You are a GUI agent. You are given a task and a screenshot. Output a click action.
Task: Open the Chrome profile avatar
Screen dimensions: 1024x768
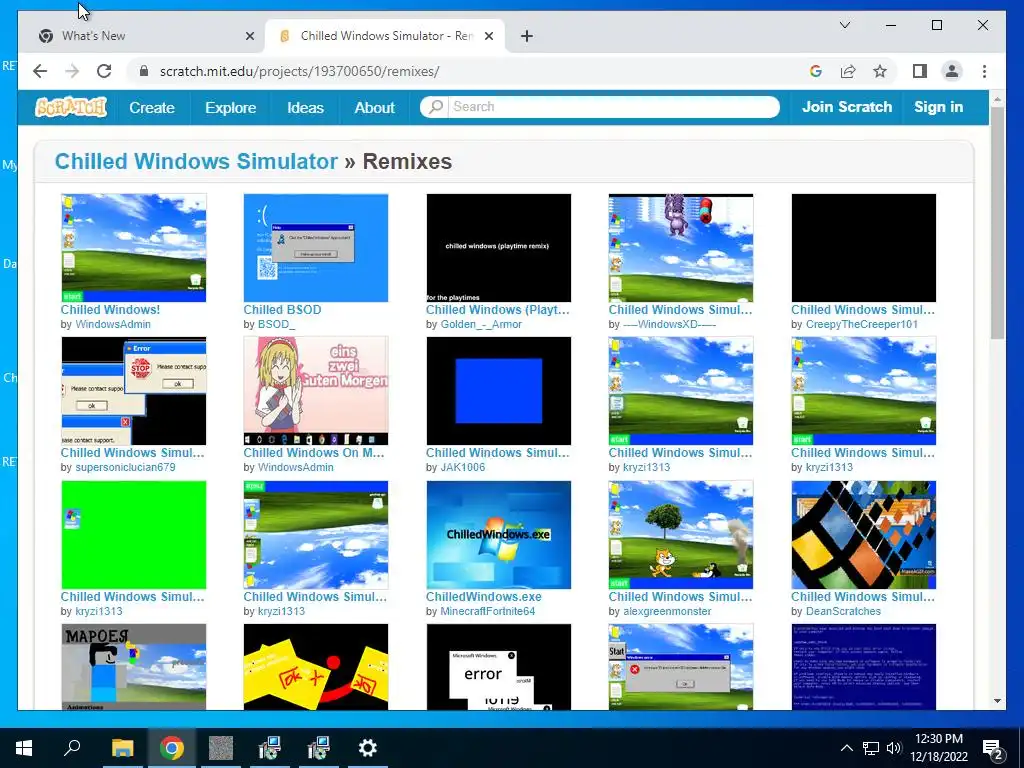[x=952, y=71]
